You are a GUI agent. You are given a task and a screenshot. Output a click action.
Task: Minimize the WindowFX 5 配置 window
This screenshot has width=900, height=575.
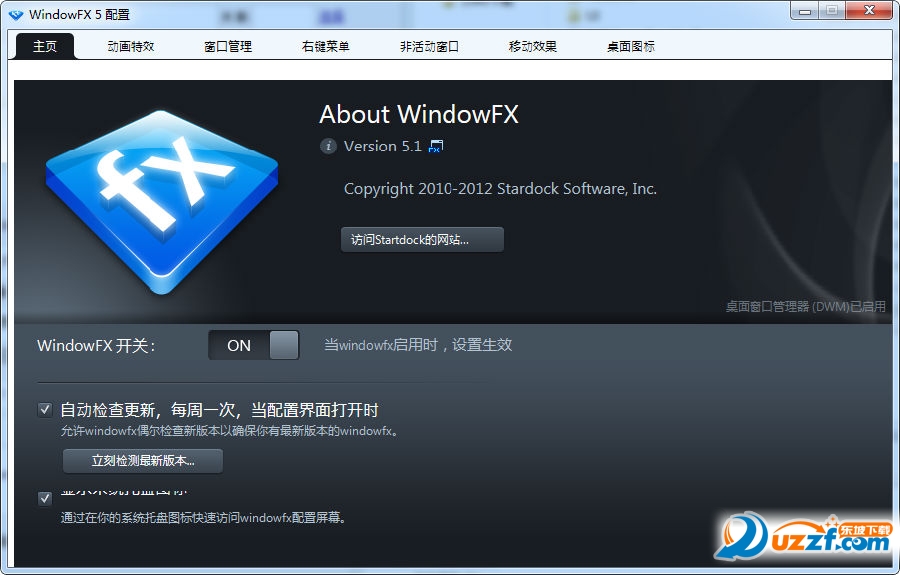(x=804, y=11)
